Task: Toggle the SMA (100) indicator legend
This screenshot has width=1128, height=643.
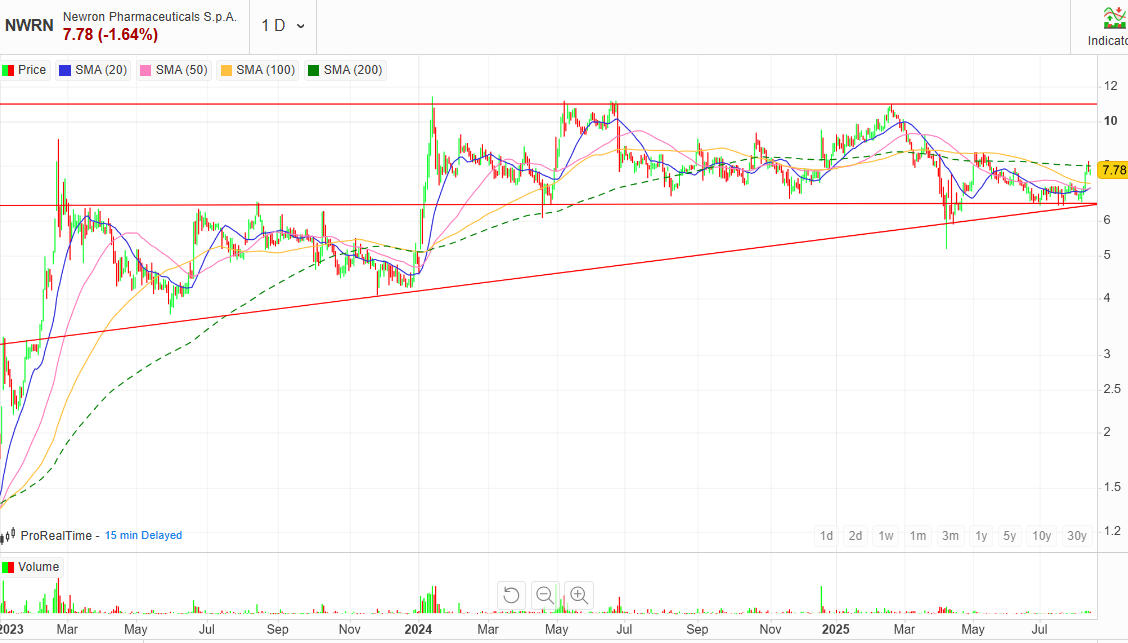Action: point(258,70)
